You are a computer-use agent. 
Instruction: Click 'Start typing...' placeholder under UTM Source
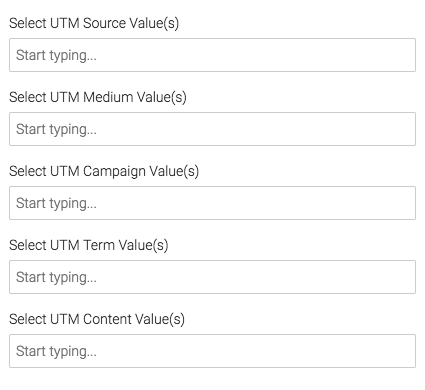(x=56, y=56)
